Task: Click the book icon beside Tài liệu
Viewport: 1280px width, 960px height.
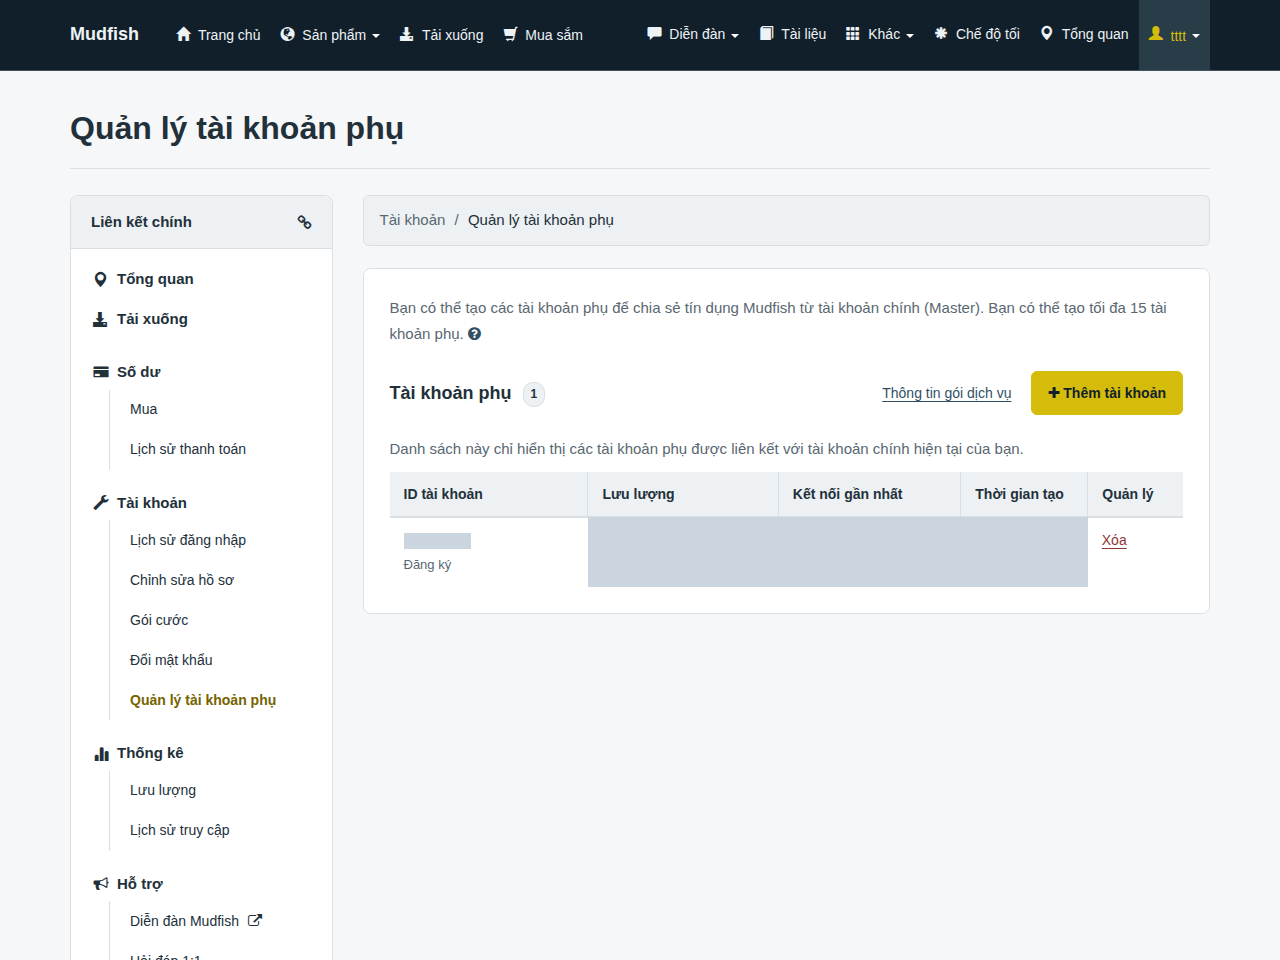Action: [x=767, y=33]
